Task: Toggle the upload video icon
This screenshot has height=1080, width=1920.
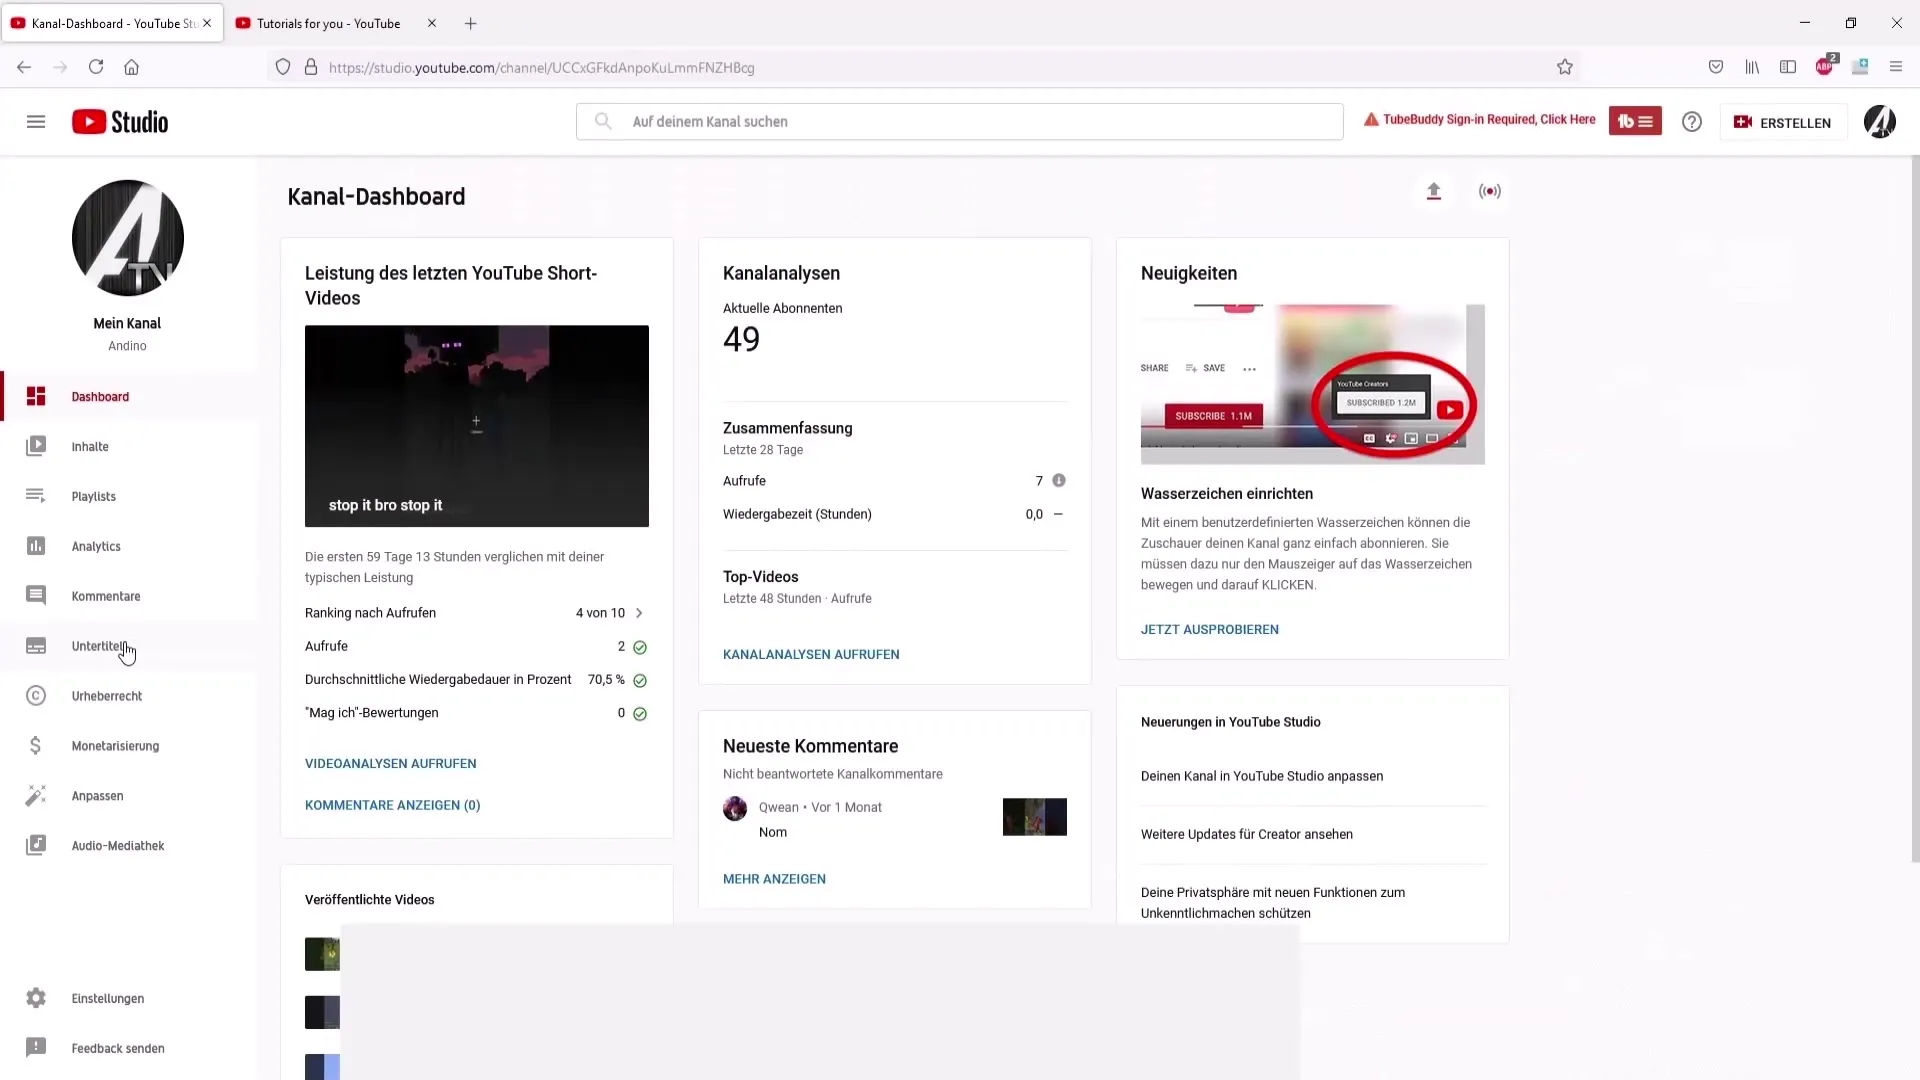Action: (1433, 191)
